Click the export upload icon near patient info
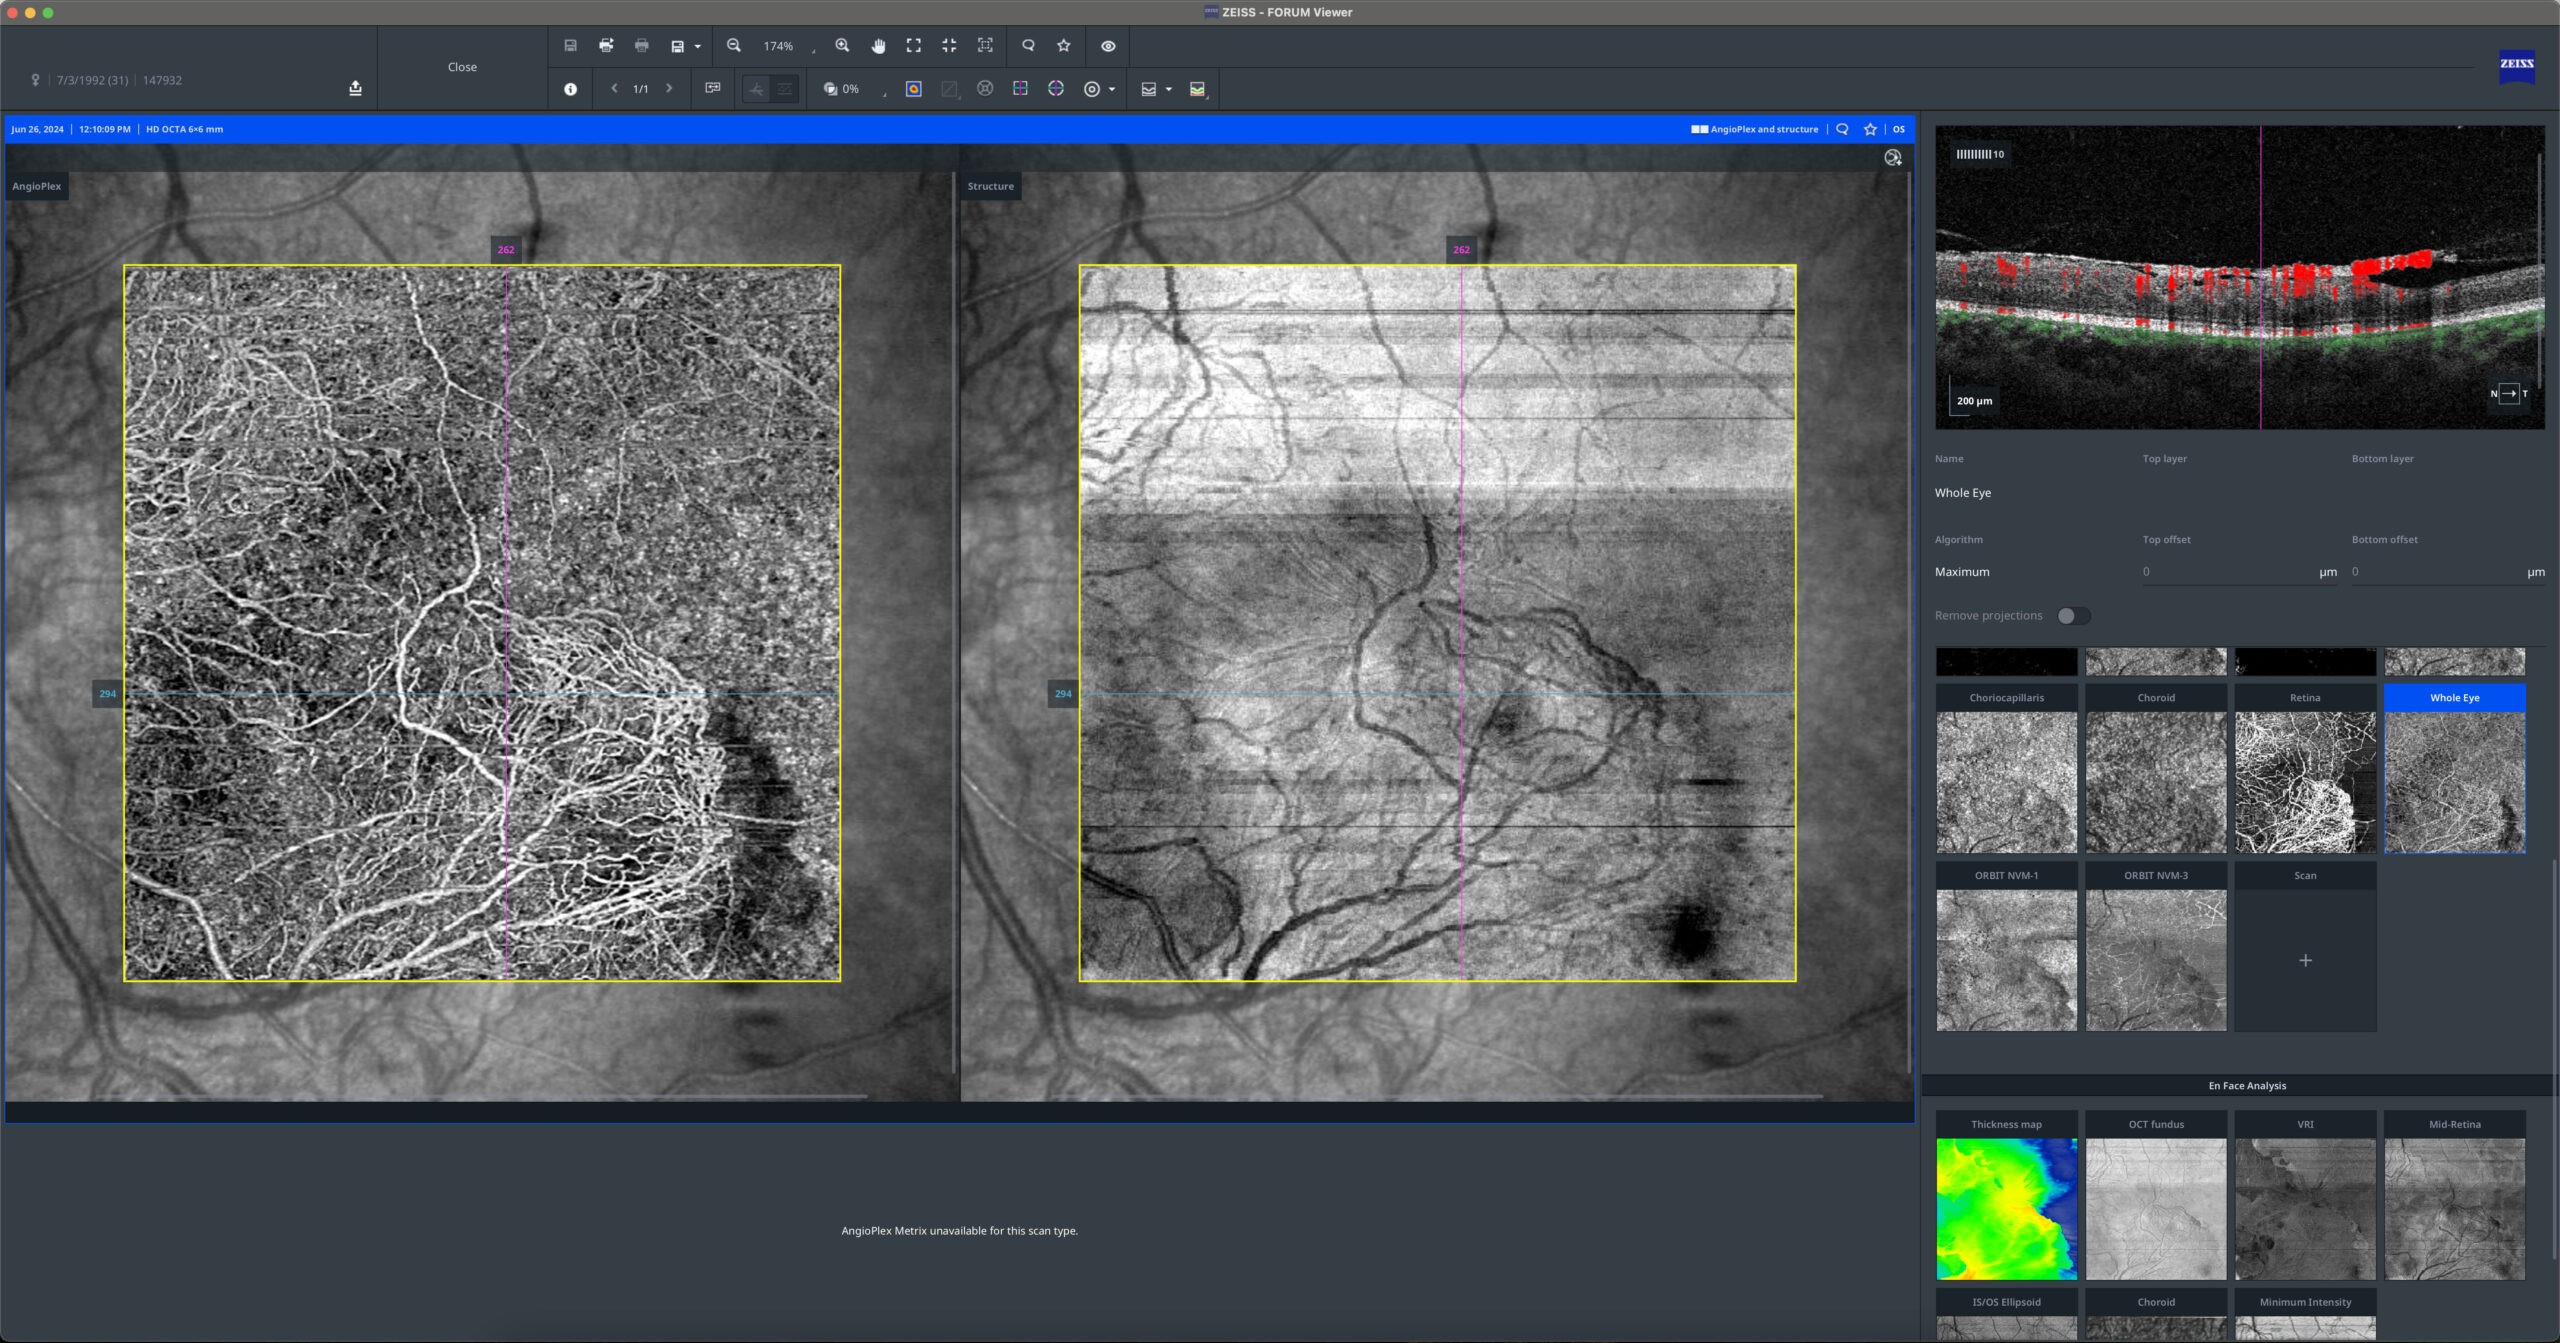Image resolution: width=2560 pixels, height=1343 pixels. point(355,89)
